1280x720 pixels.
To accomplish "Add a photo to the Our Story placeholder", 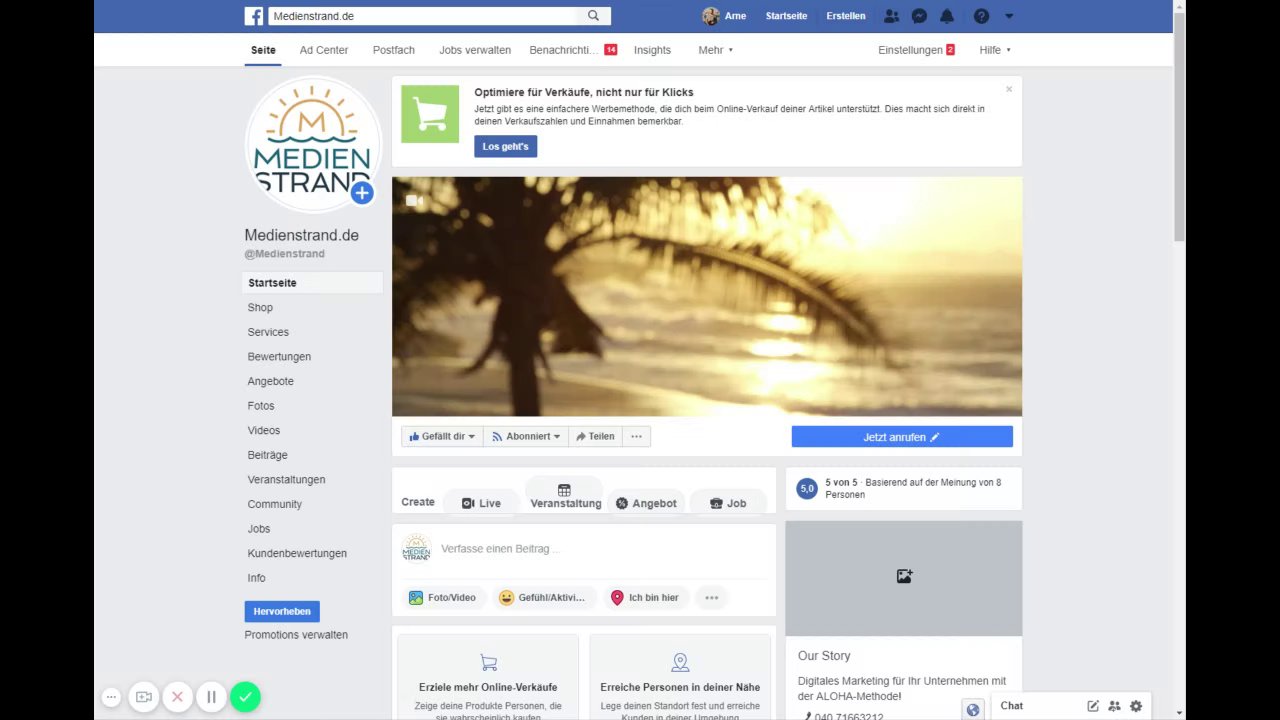I will (x=904, y=576).
